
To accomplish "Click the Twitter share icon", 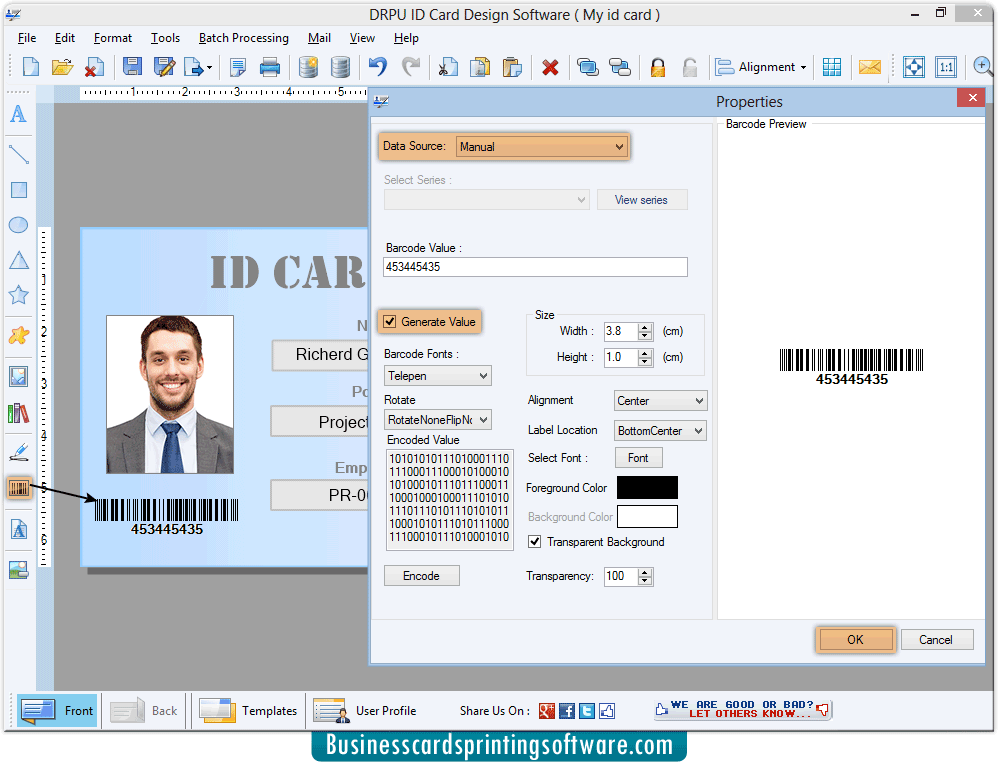I will pyautogui.click(x=587, y=710).
